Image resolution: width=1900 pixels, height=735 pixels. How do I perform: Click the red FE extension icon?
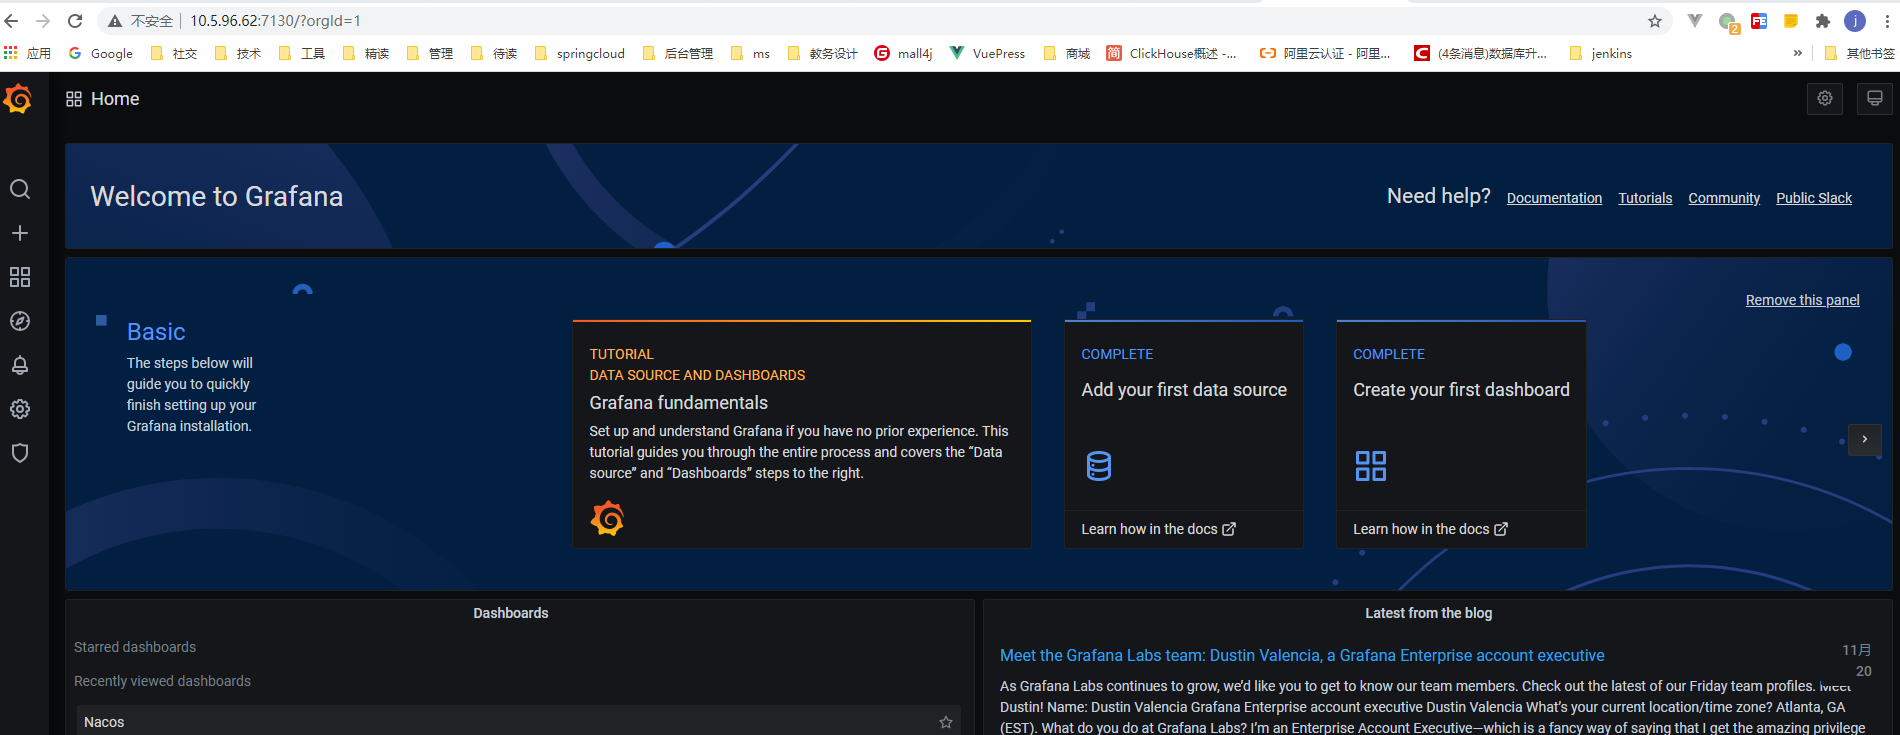[x=1759, y=21]
